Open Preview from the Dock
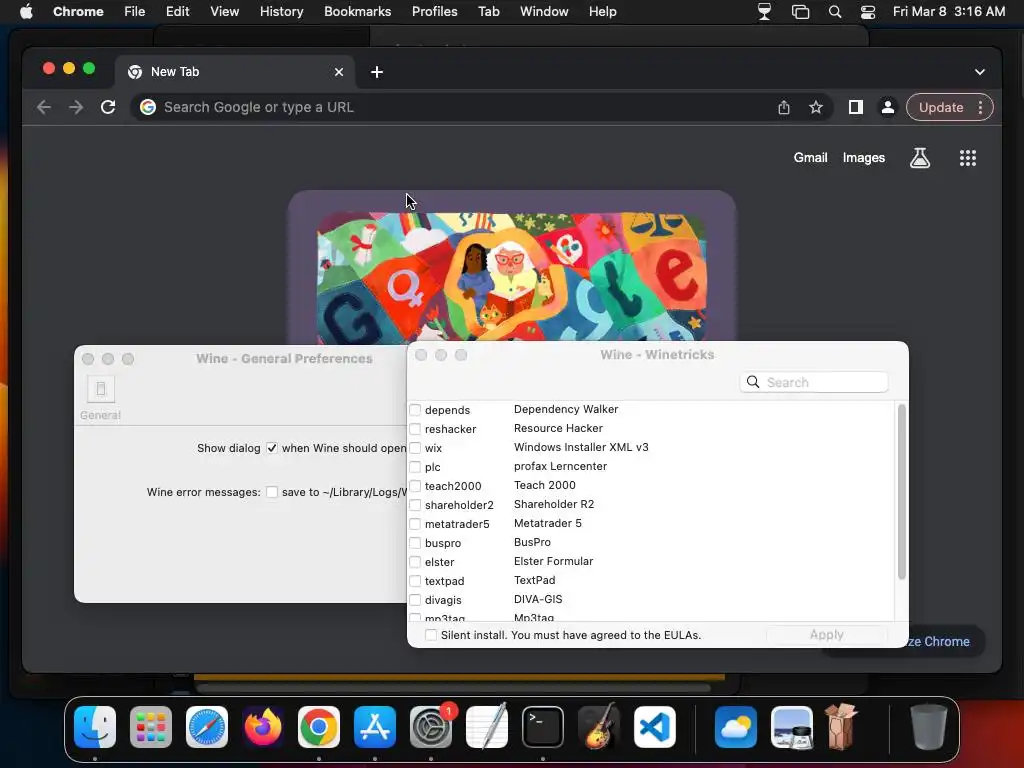 pos(792,727)
